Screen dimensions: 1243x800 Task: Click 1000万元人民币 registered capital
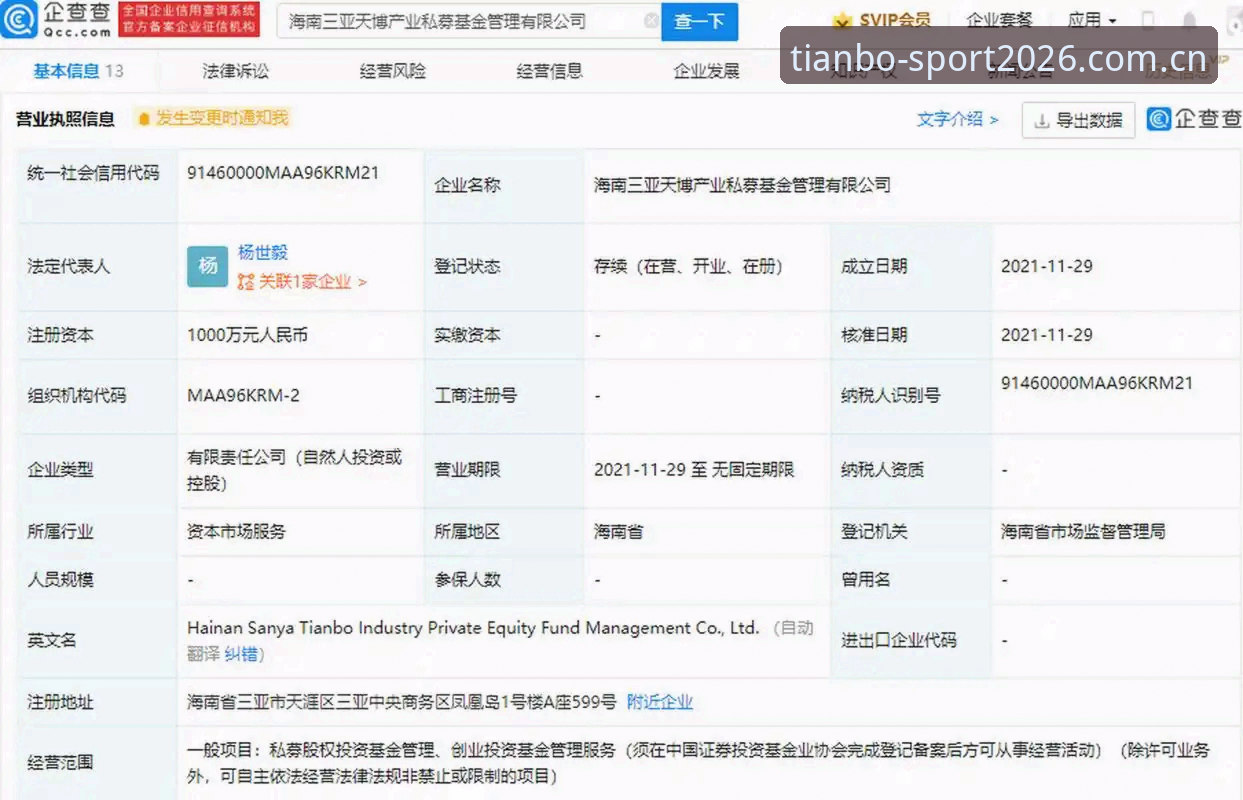click(x=247, y=335)
